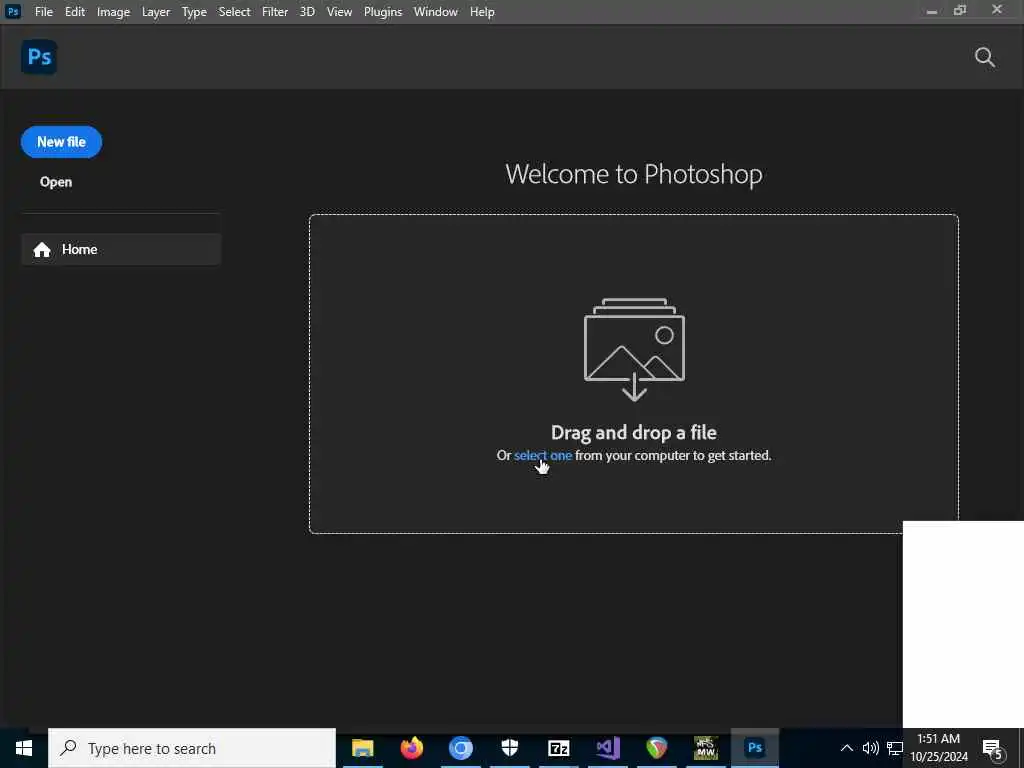Click the red-green shield taskbar icon

[x=656, y=748]
